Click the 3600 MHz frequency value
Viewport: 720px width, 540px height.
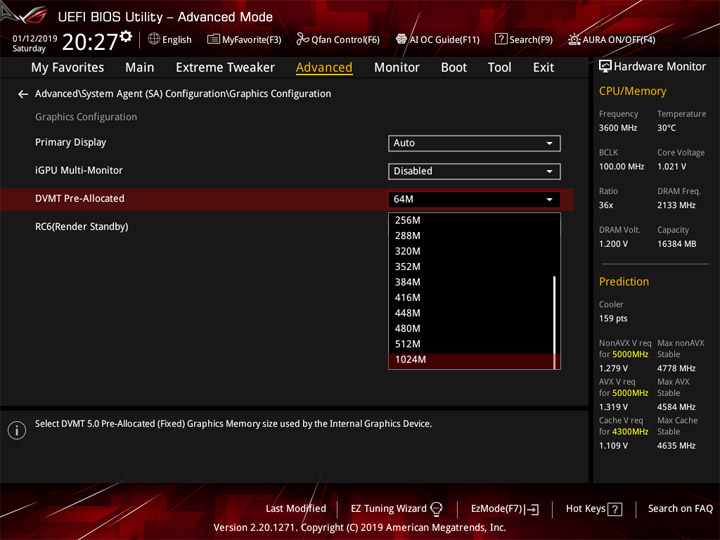pyautogui.click(x=618, y=128)
